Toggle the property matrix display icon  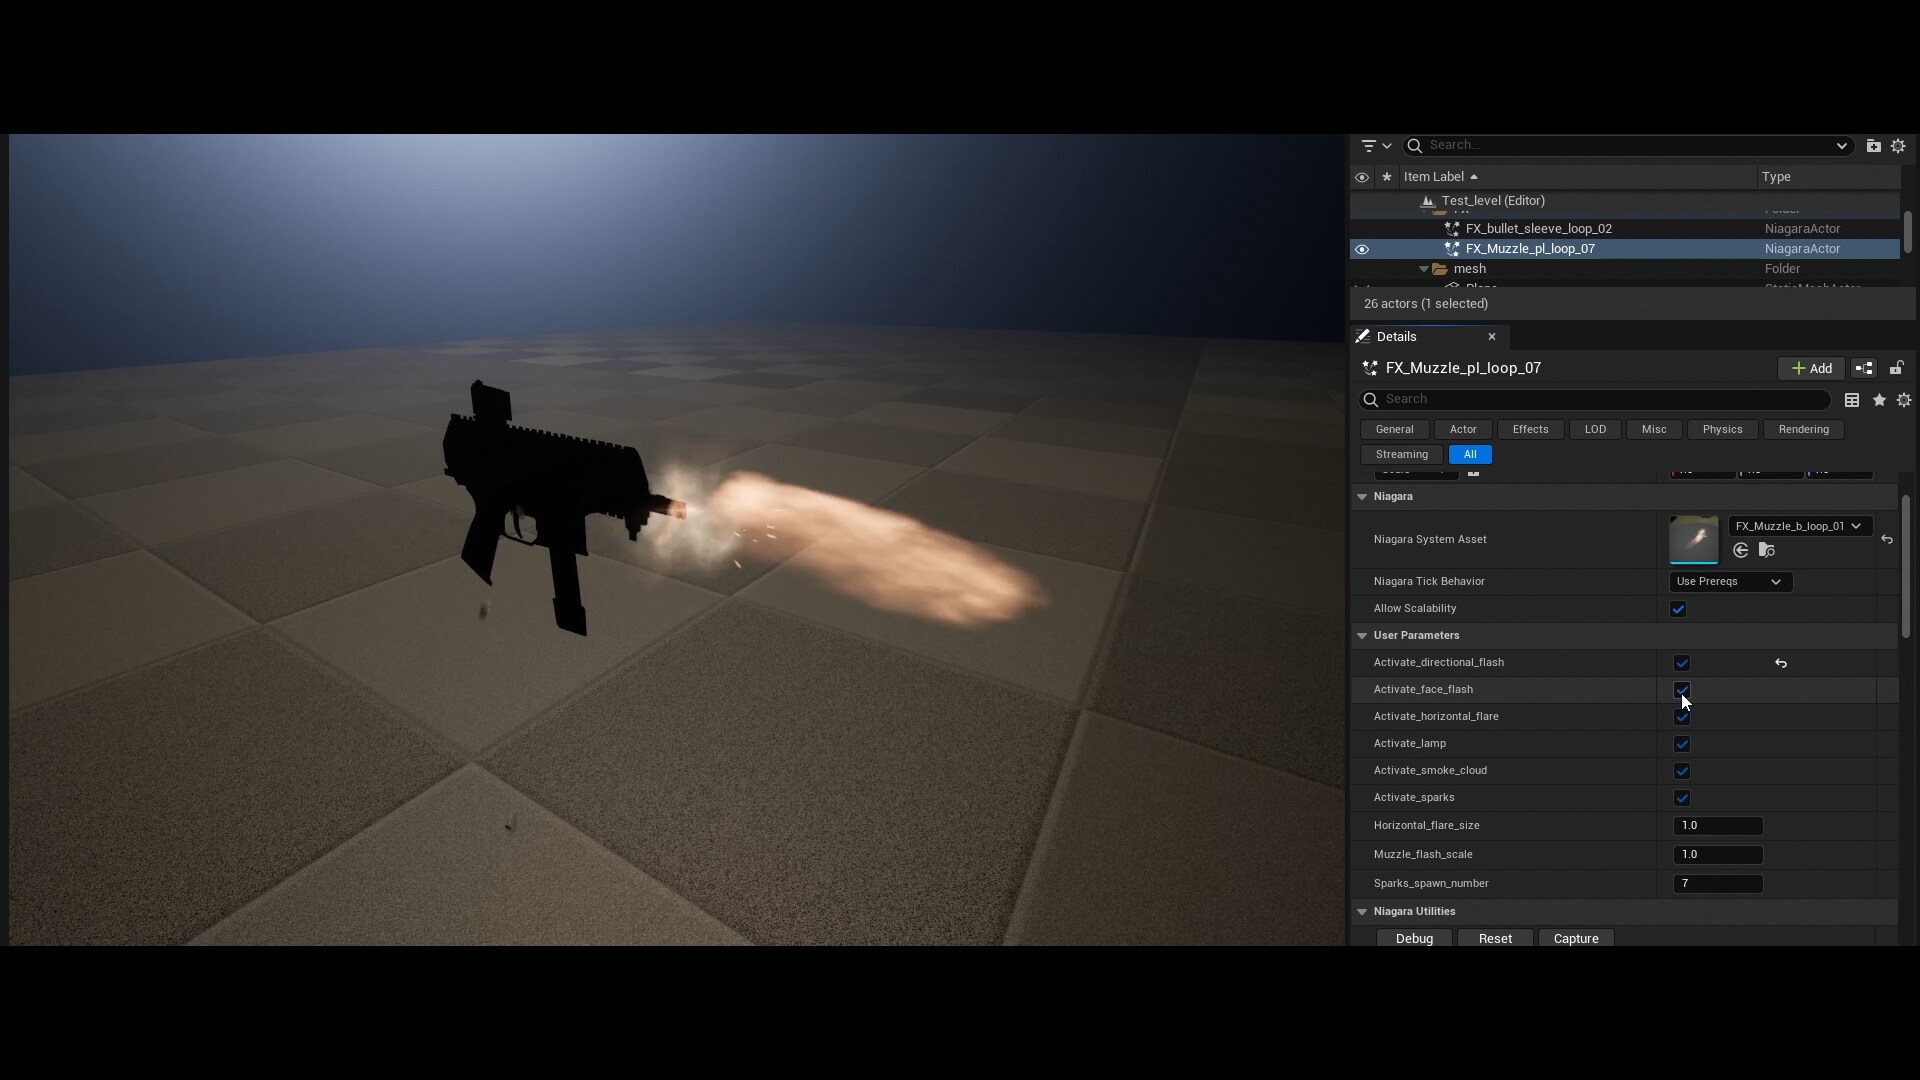pyautogui.click(x=1852, y=400)
